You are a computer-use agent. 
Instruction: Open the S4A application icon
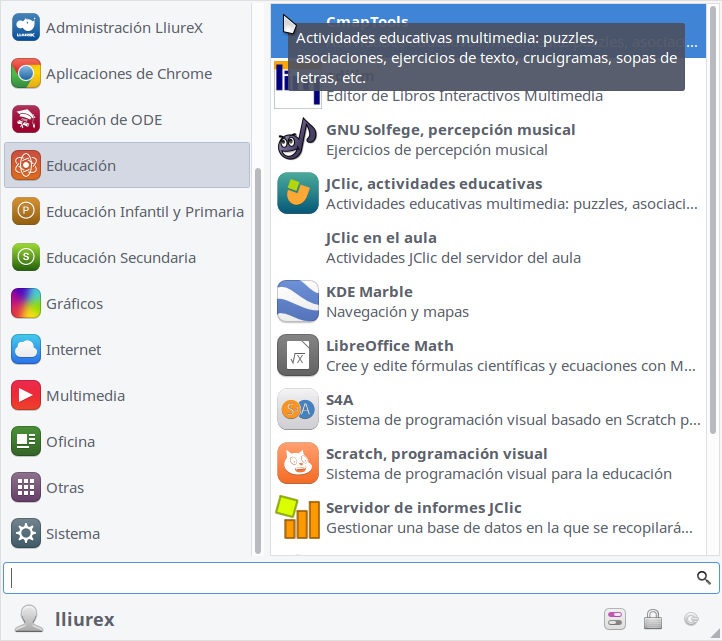298,410
